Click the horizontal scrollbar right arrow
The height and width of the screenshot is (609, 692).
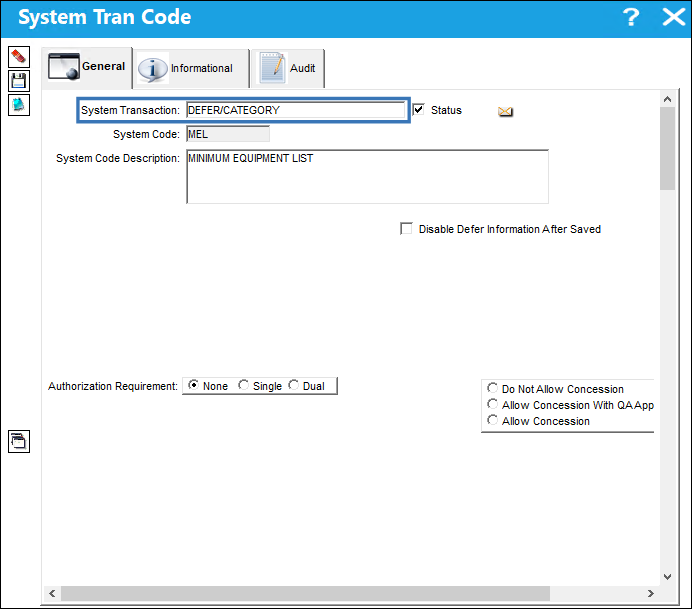click(650, 594)
